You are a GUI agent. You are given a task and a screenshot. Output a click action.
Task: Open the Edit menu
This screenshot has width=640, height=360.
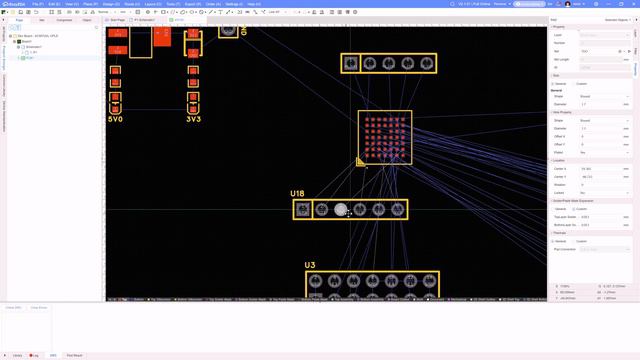click(54, 4)
